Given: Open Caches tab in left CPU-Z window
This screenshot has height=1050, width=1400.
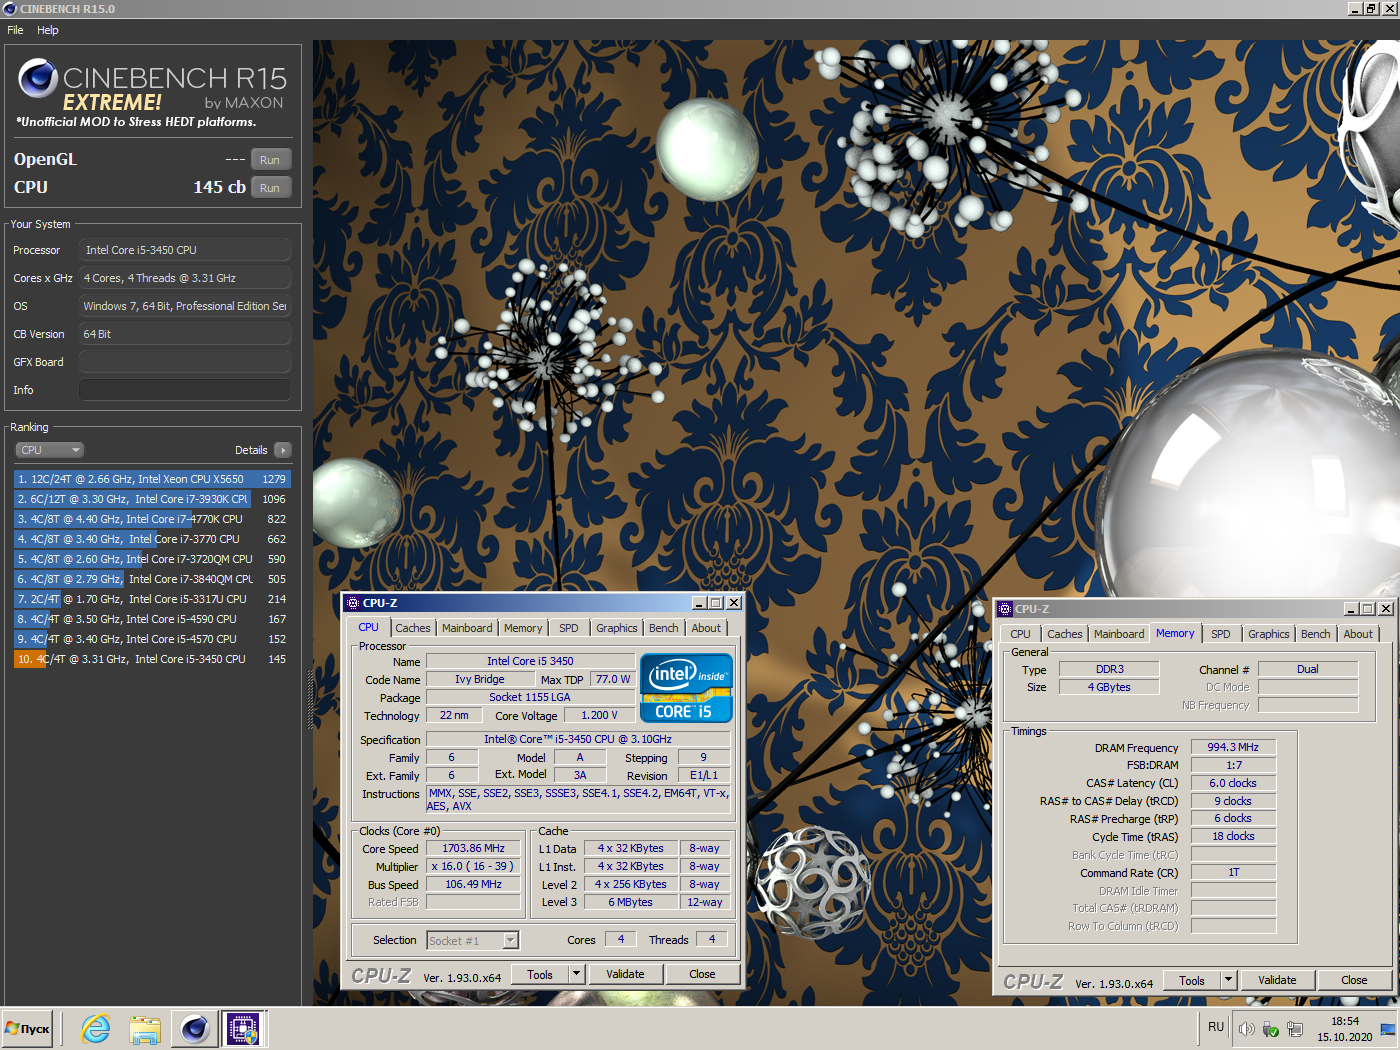Looking at the screenshot, I should 412,628.
